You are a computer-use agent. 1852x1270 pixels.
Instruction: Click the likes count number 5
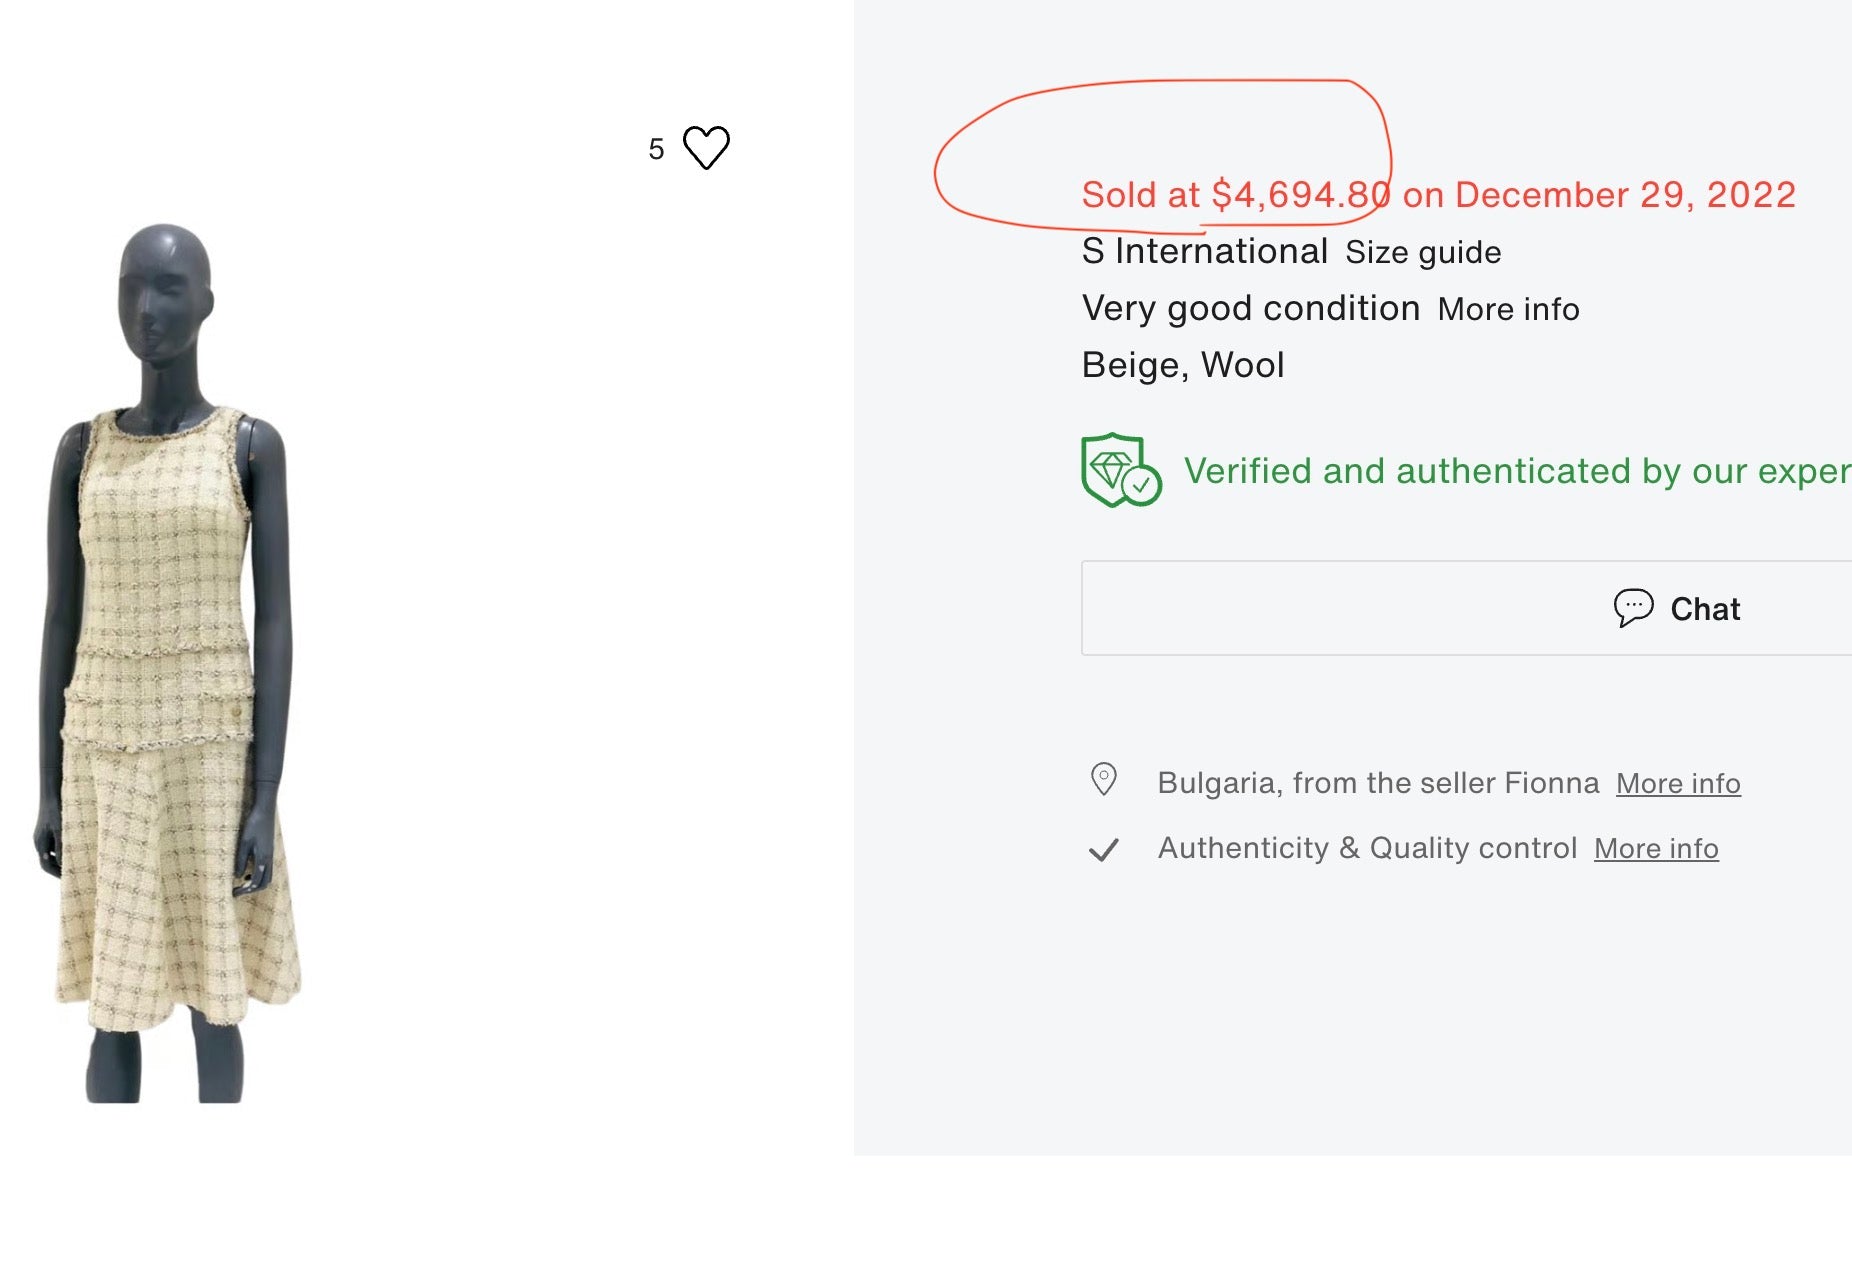click(x=656, y=150)
